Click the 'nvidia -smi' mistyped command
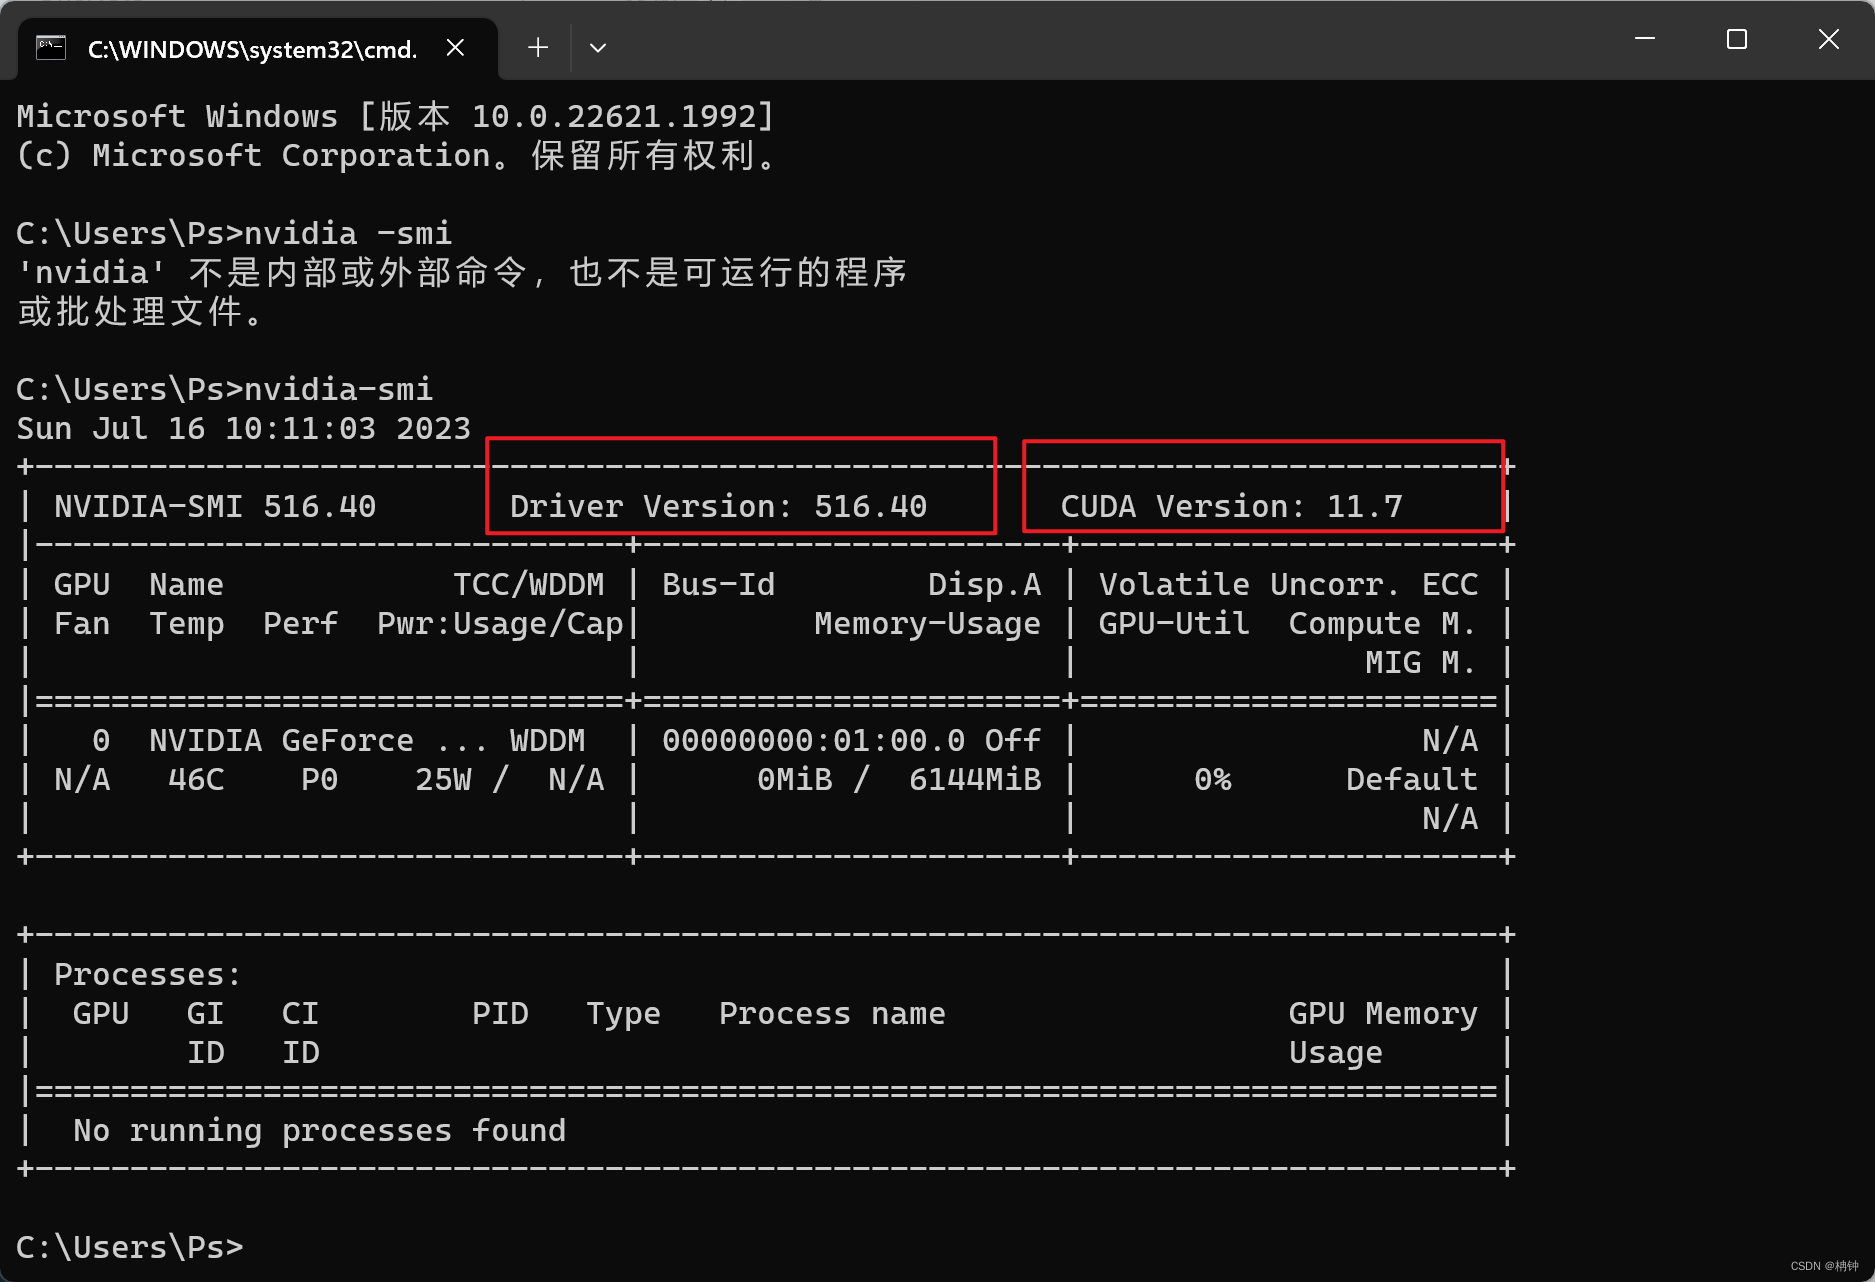This screenshot has height=1282, width=1875. pos(348,234)
